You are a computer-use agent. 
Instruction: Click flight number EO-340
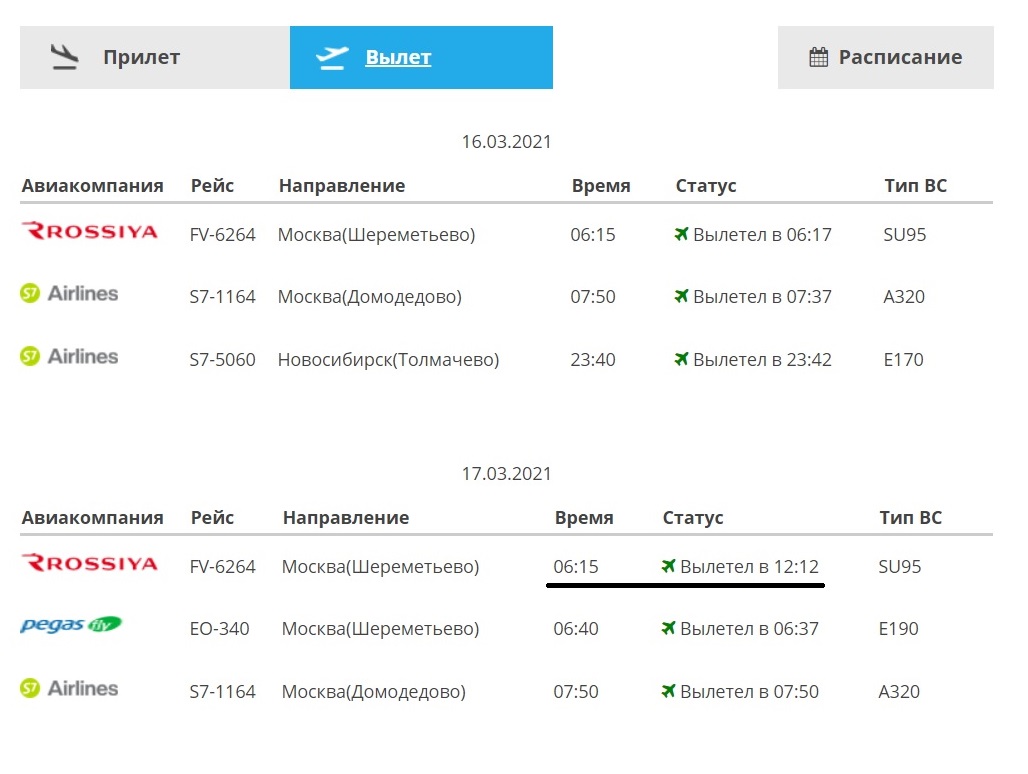tap(220, 629)
